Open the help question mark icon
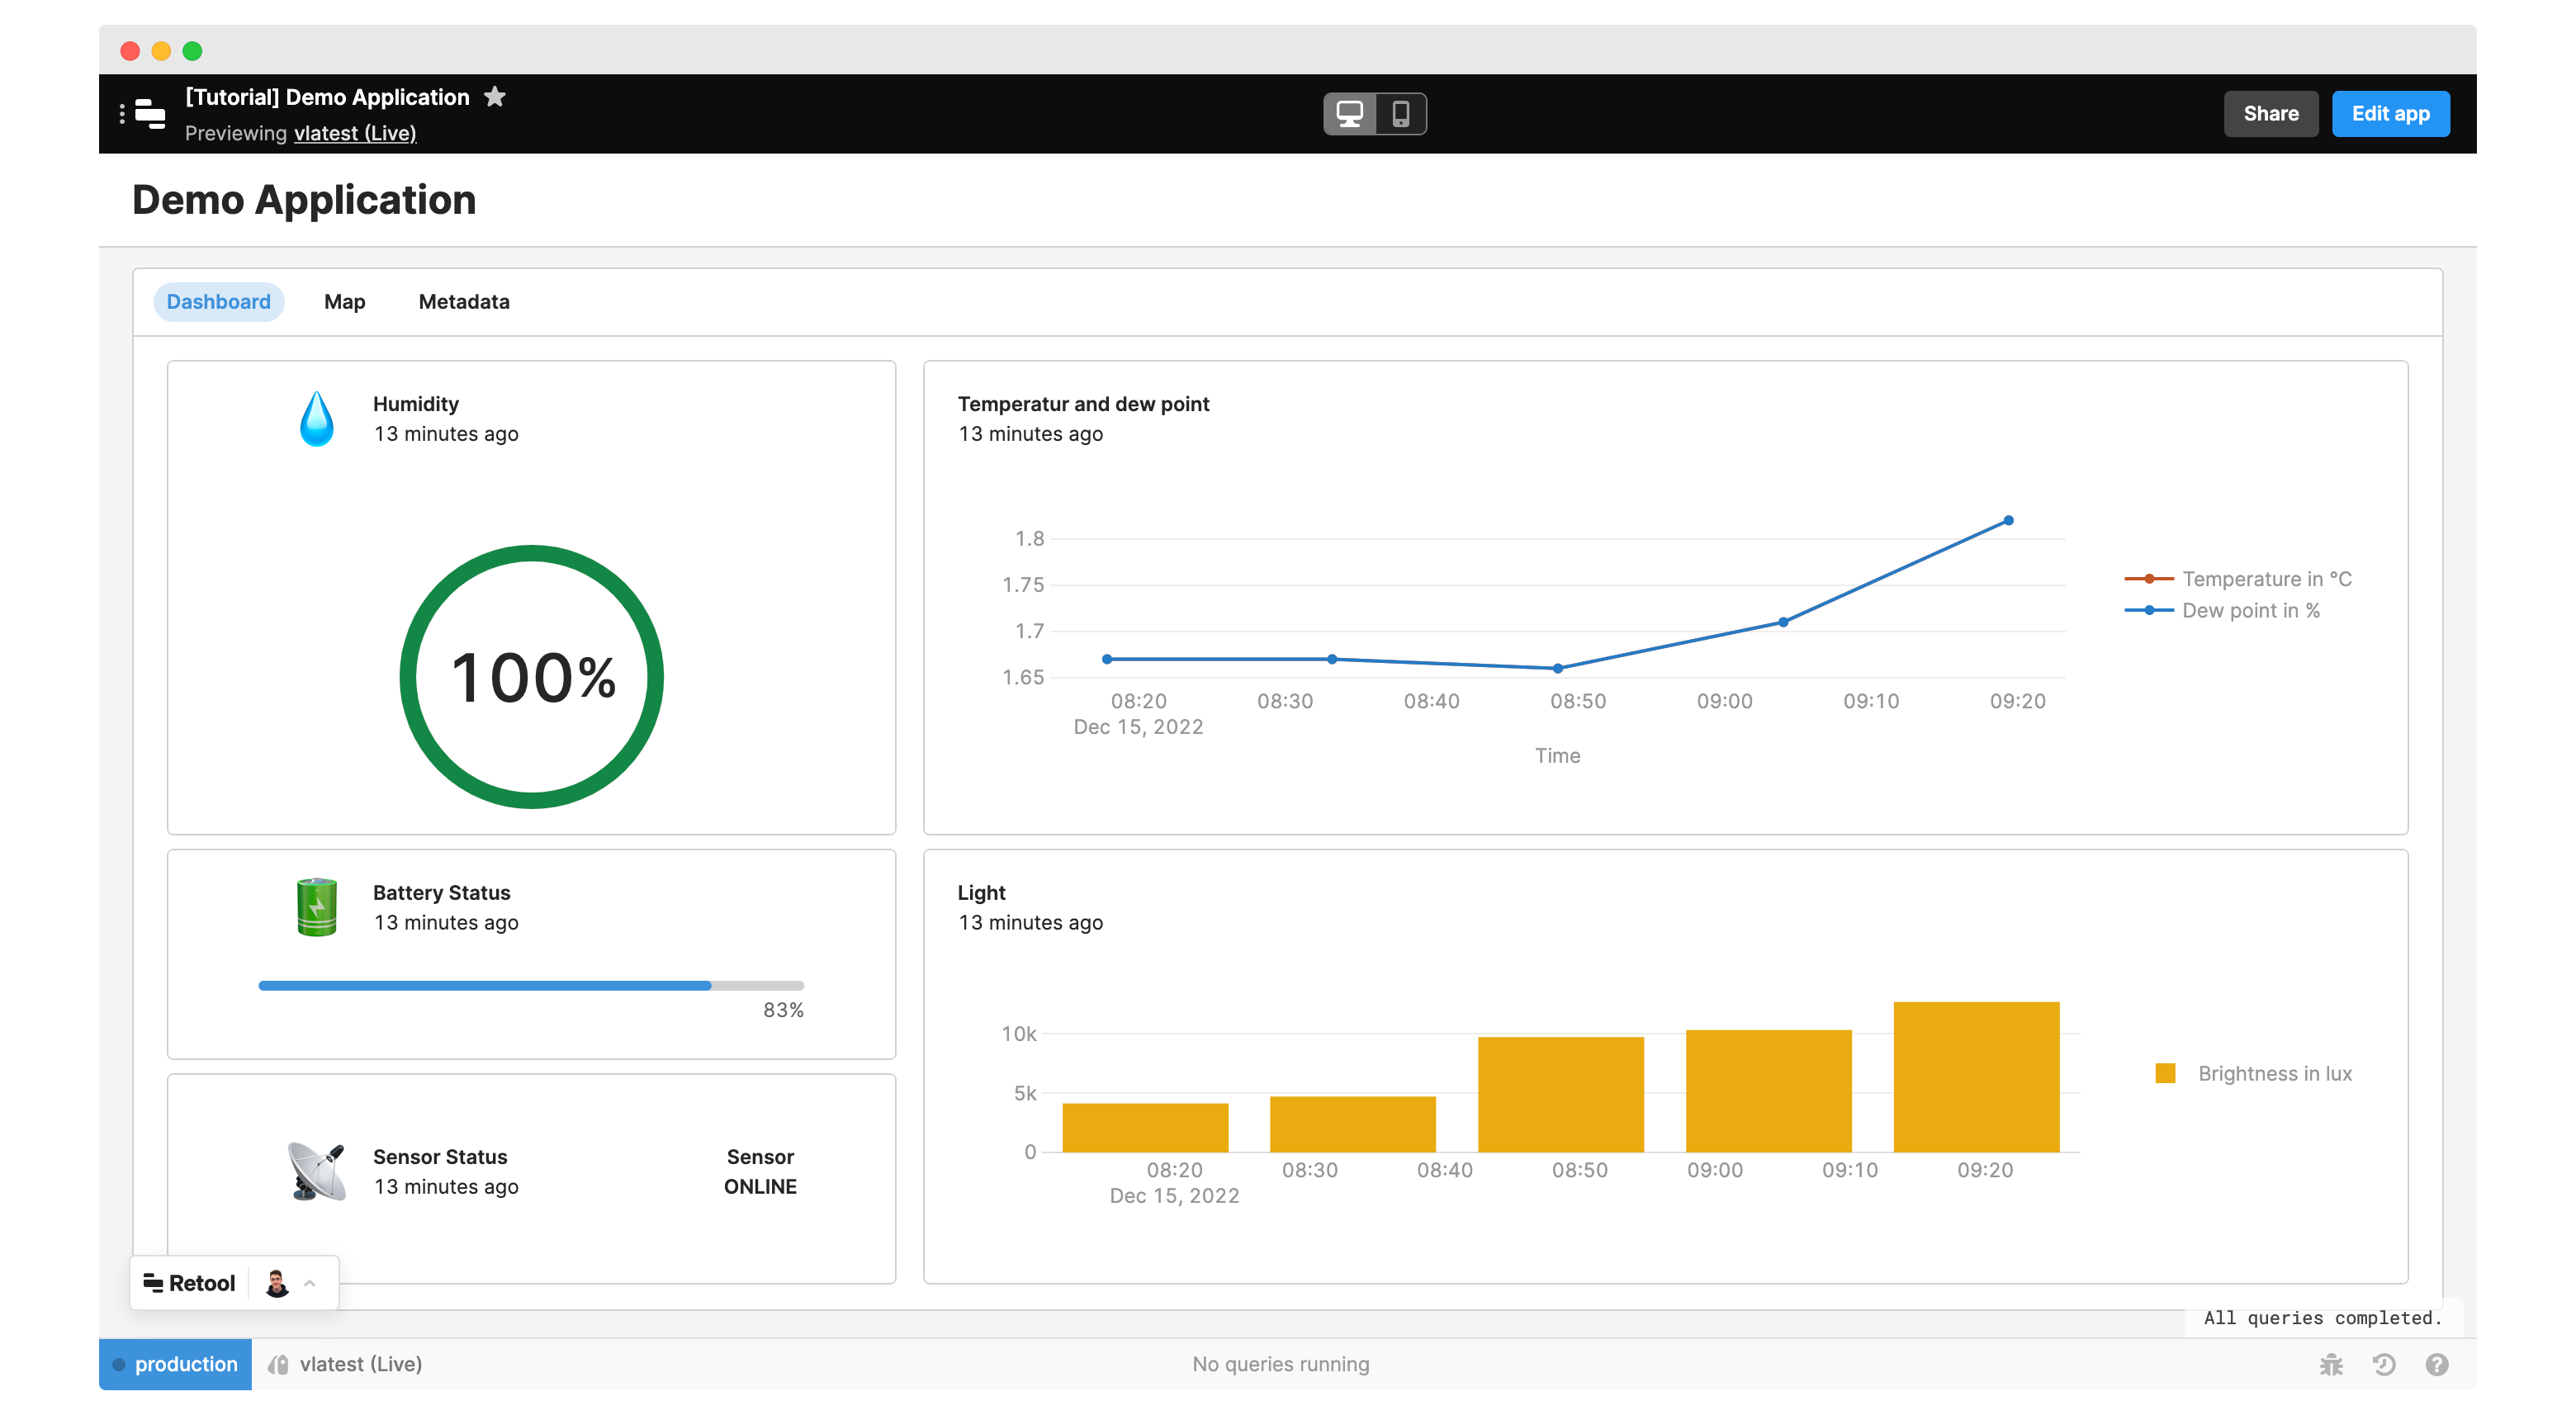The width and height of the screenshot is (2576, 1415). (2437, 1364)
